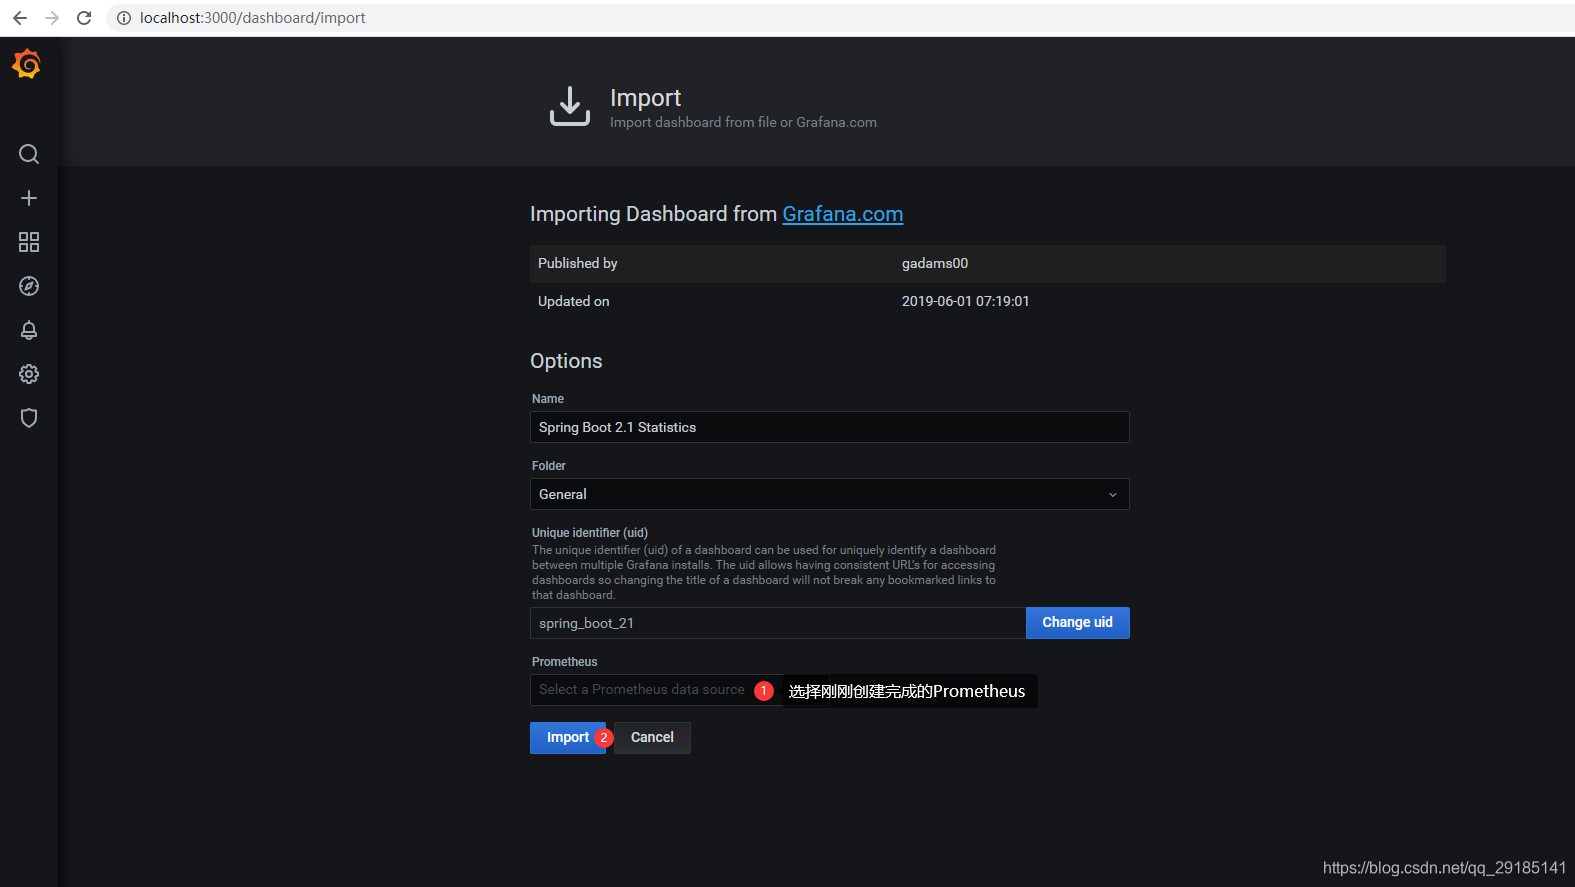Cancel the dashboard import

(x=652, y=738)
